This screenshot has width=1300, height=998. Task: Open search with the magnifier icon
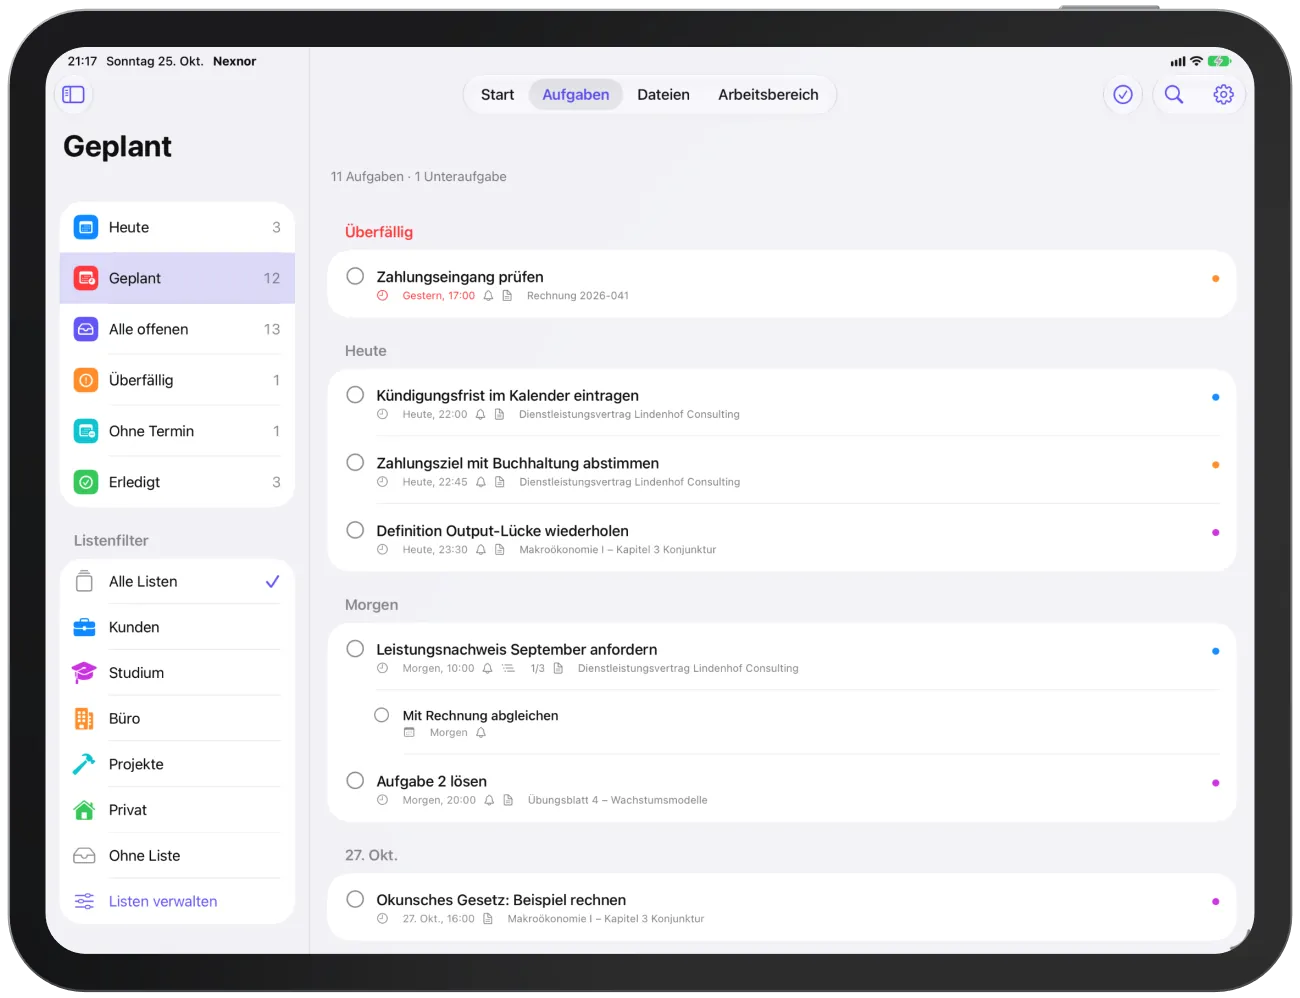1174,95
